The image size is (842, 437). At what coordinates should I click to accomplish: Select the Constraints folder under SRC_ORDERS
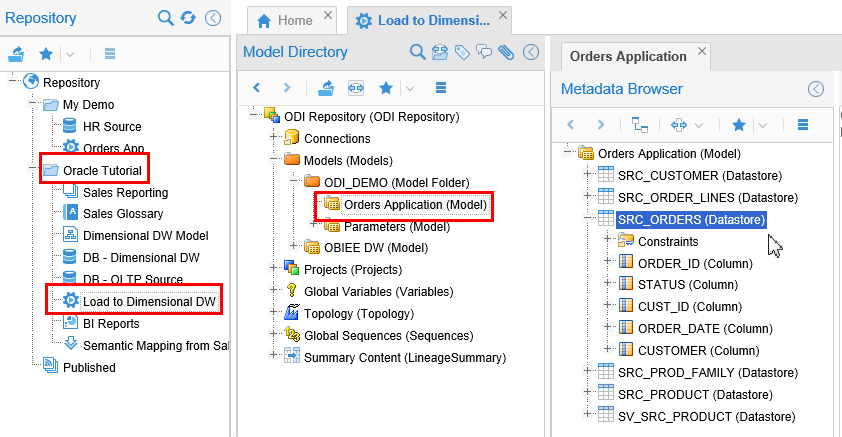pos(667,242)
